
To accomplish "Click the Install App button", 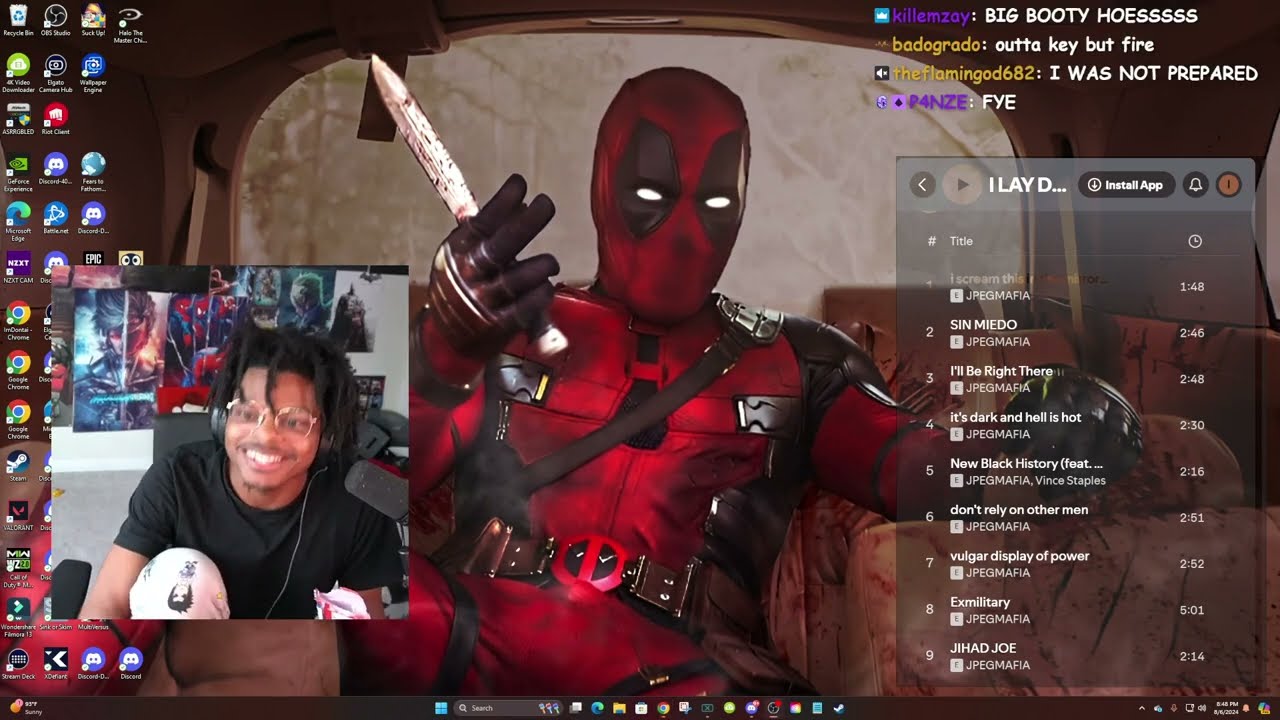I will (x=1126, y=185).
